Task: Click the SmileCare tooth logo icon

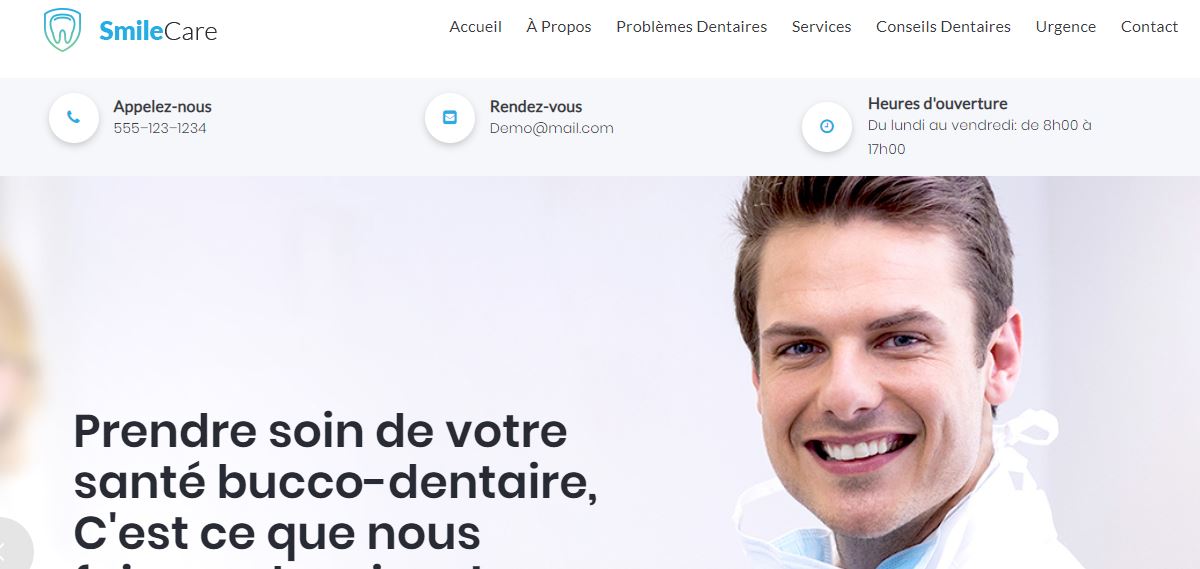Action: coord(62,30)
